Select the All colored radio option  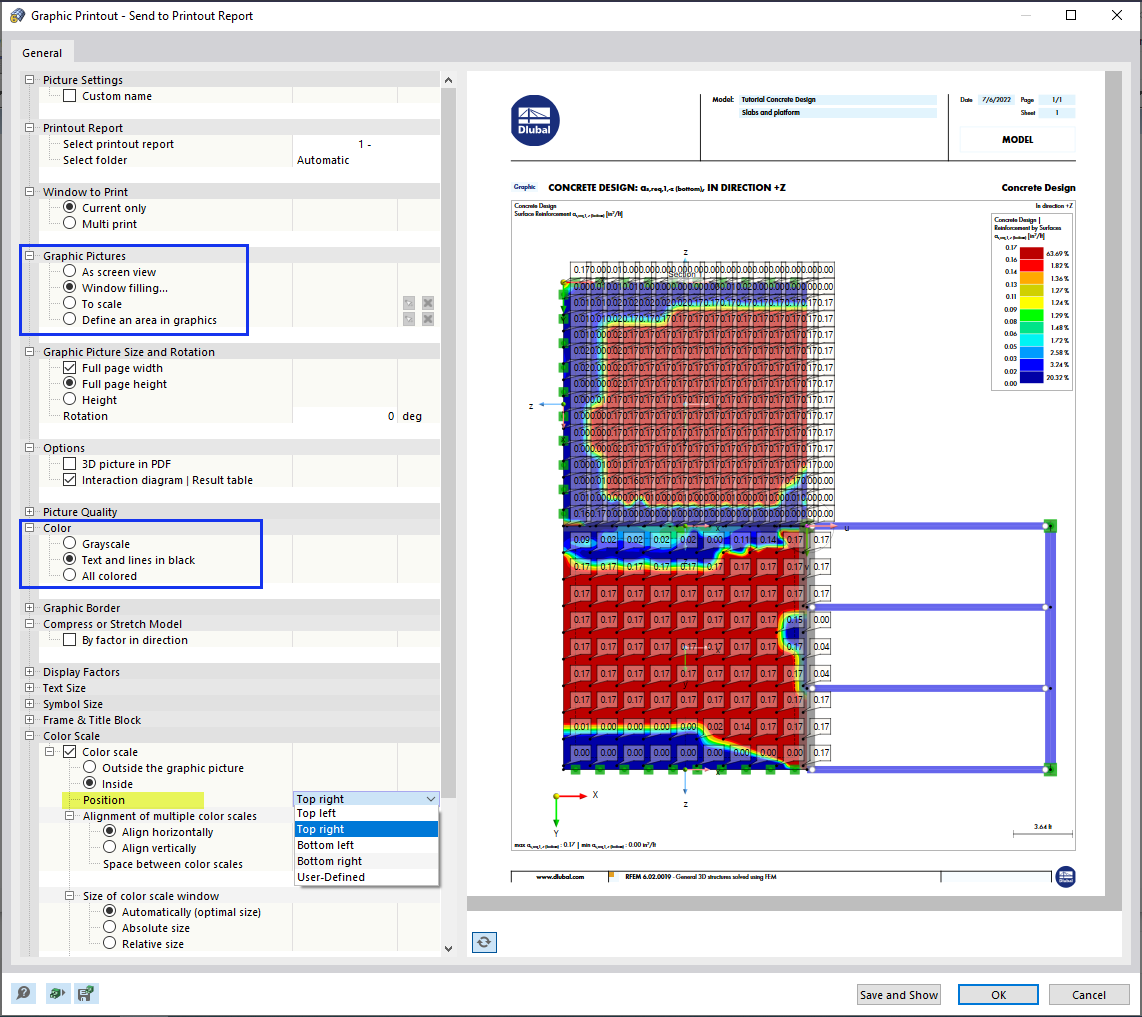click(x=69, y=575)
